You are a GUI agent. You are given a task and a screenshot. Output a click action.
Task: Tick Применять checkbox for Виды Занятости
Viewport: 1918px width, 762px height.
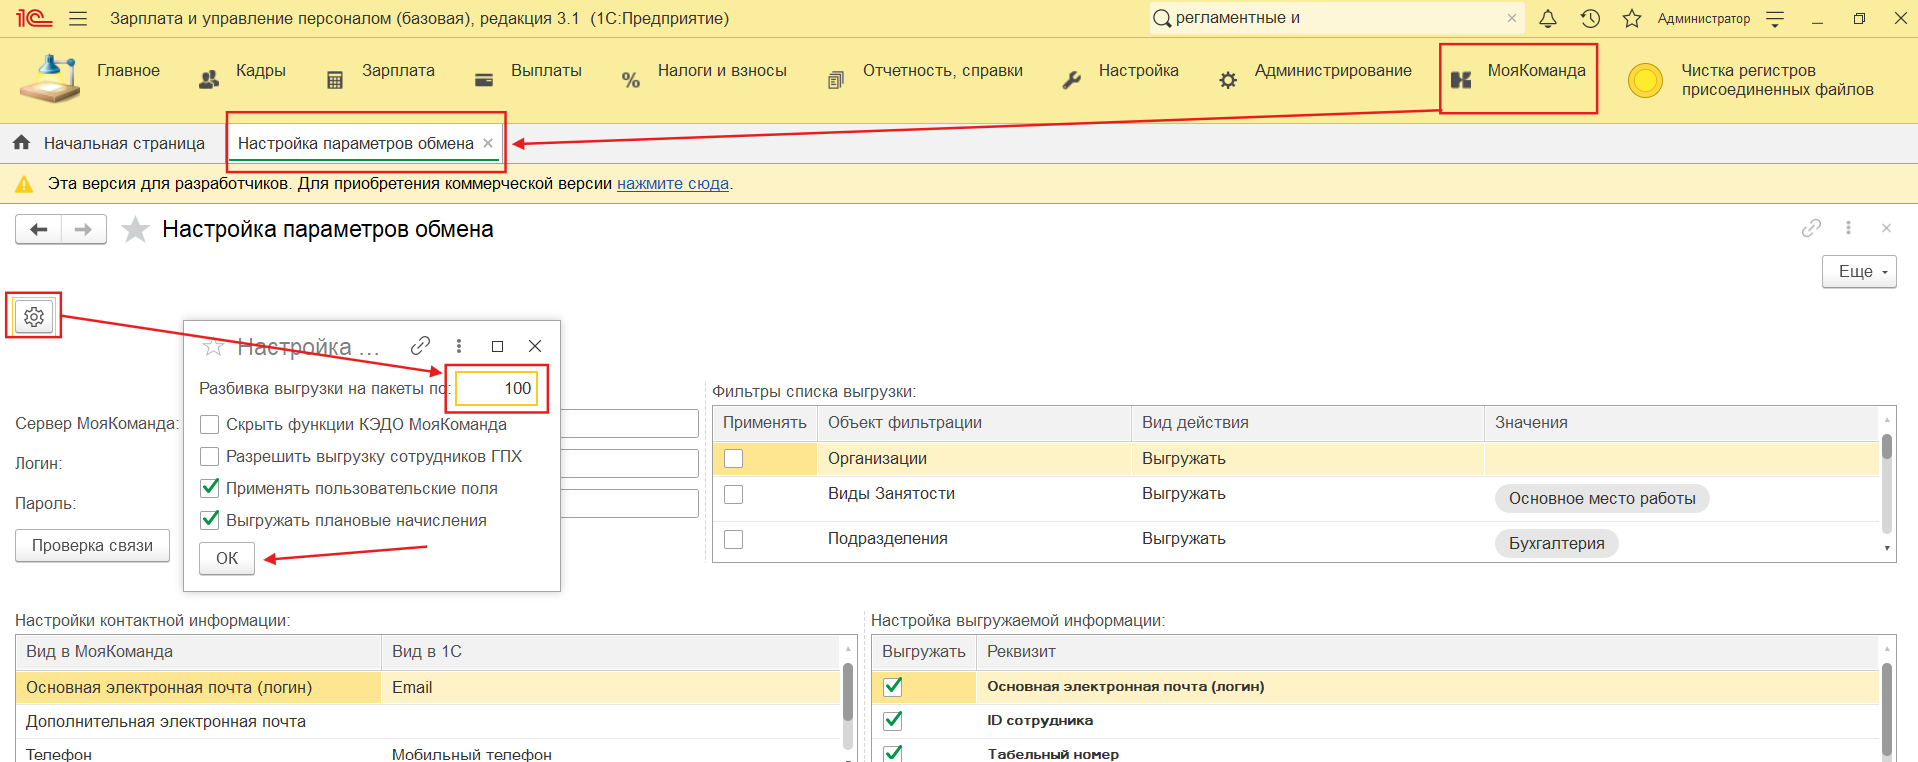[x=734, y=495]
